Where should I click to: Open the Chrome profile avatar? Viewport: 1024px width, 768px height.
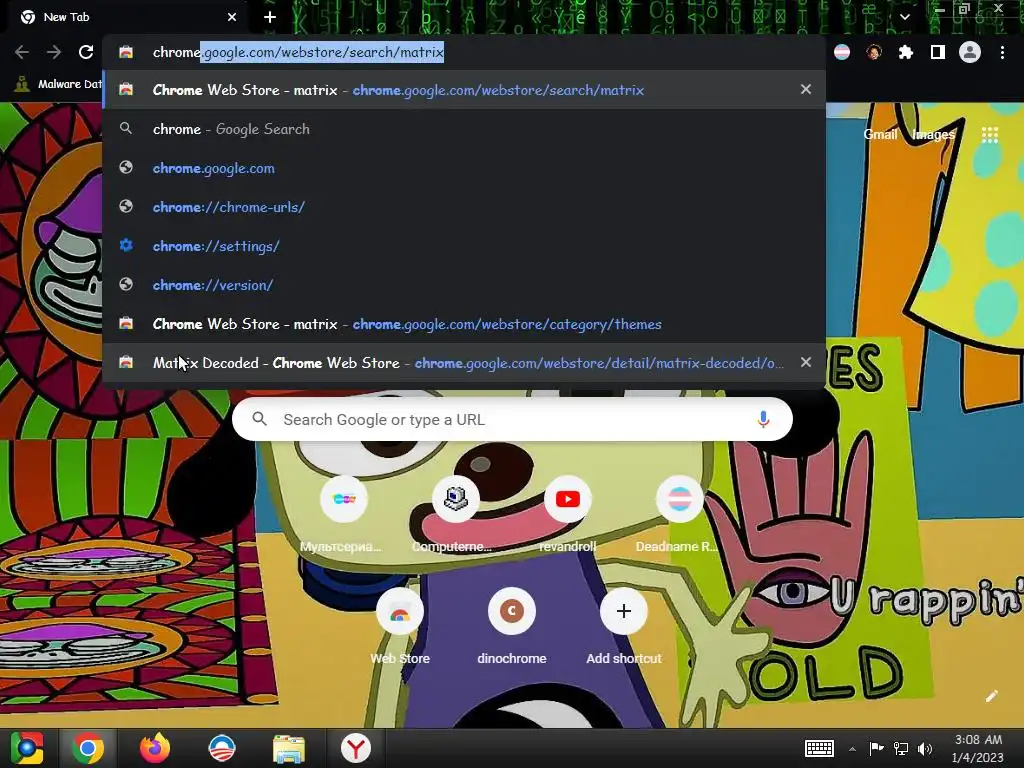point(970,52)
